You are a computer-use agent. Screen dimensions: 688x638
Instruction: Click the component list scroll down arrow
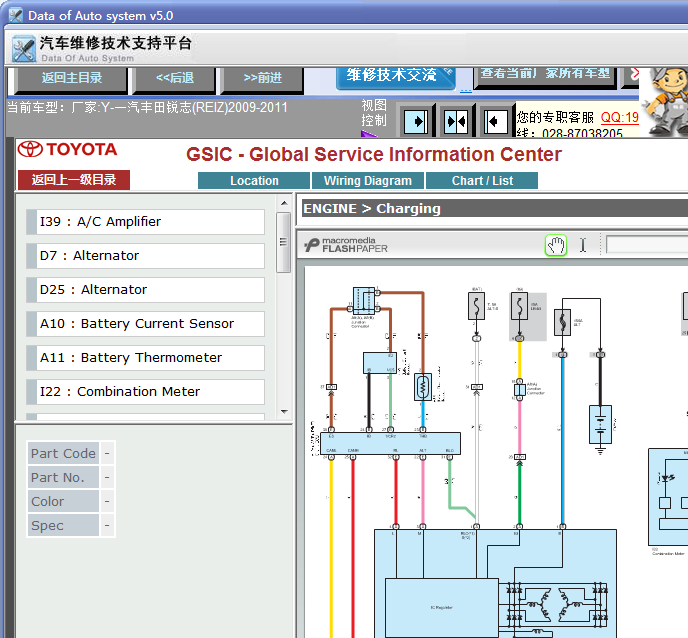[x=284, y=412]
